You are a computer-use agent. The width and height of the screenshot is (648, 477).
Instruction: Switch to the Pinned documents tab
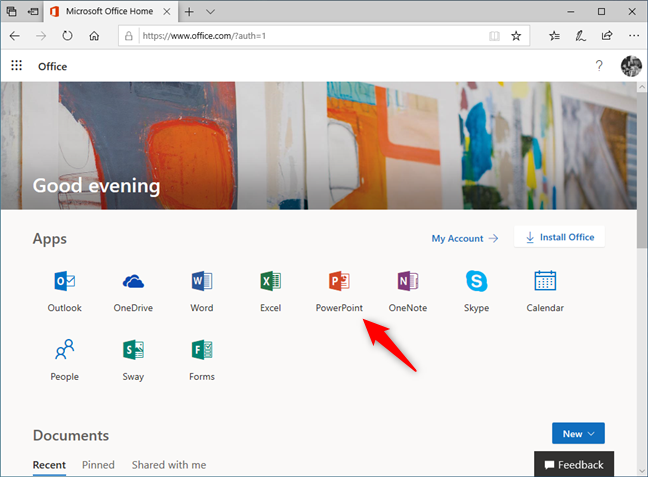coord(98,465)
